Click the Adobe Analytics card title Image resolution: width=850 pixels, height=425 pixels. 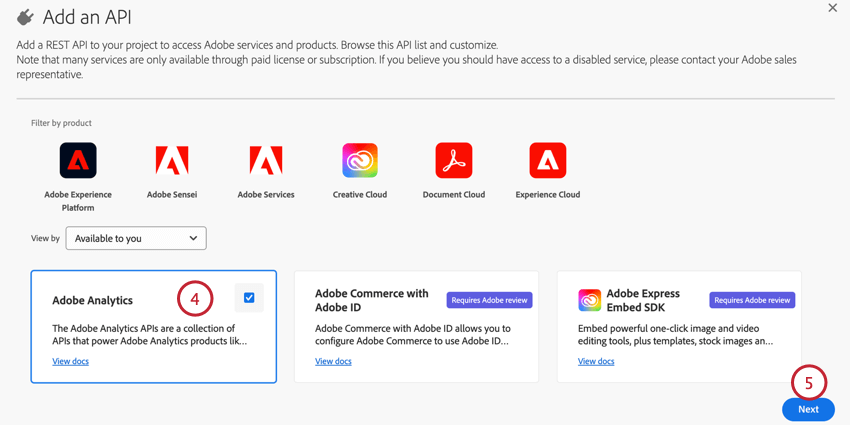92,300
